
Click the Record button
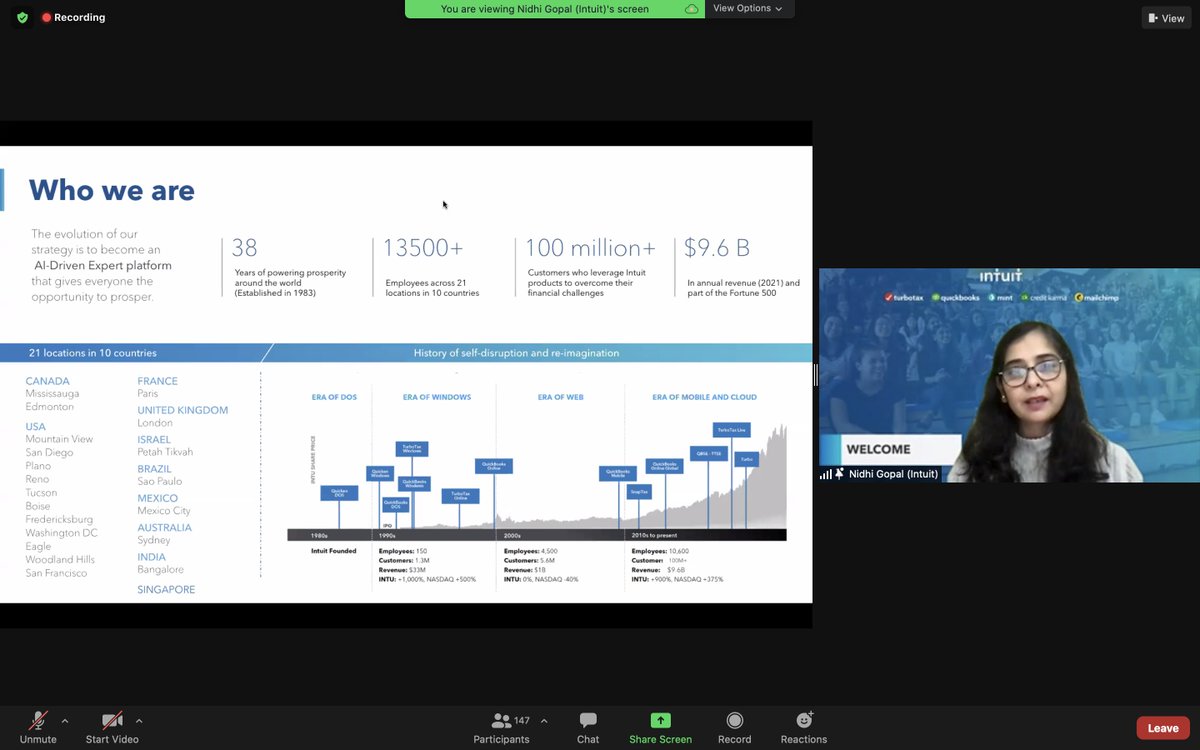[x=734, y=727]
